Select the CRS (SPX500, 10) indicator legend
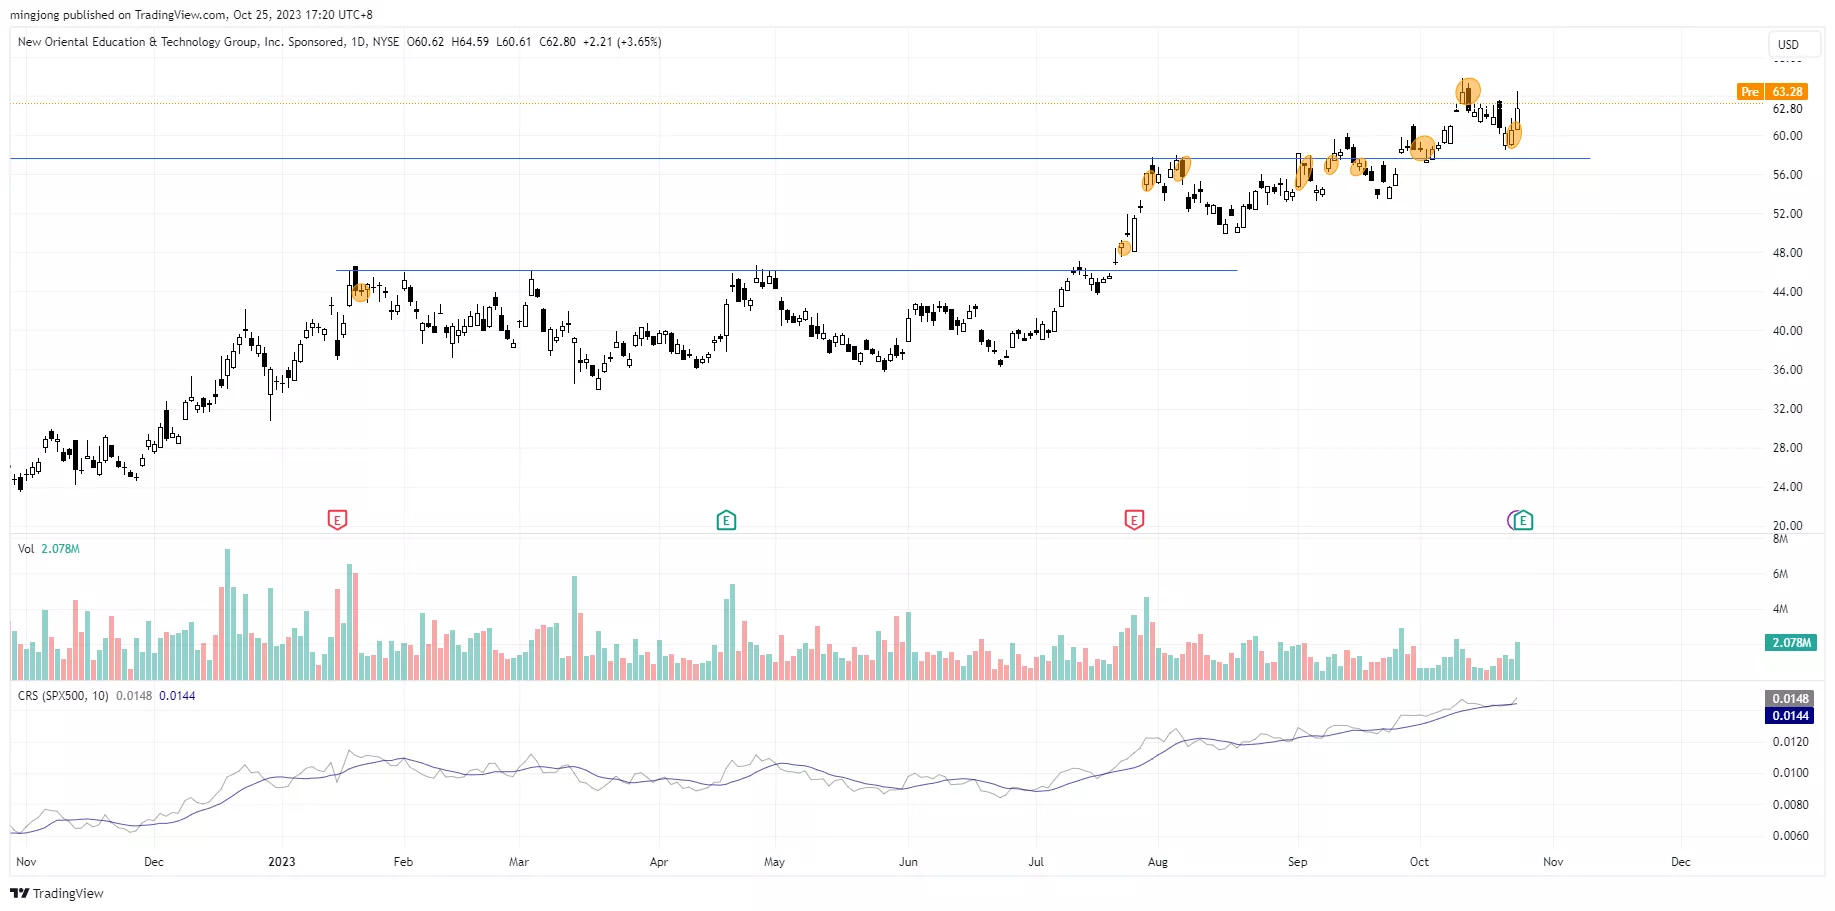This screenshot has height=911, width=1835. tap(63, 696)
